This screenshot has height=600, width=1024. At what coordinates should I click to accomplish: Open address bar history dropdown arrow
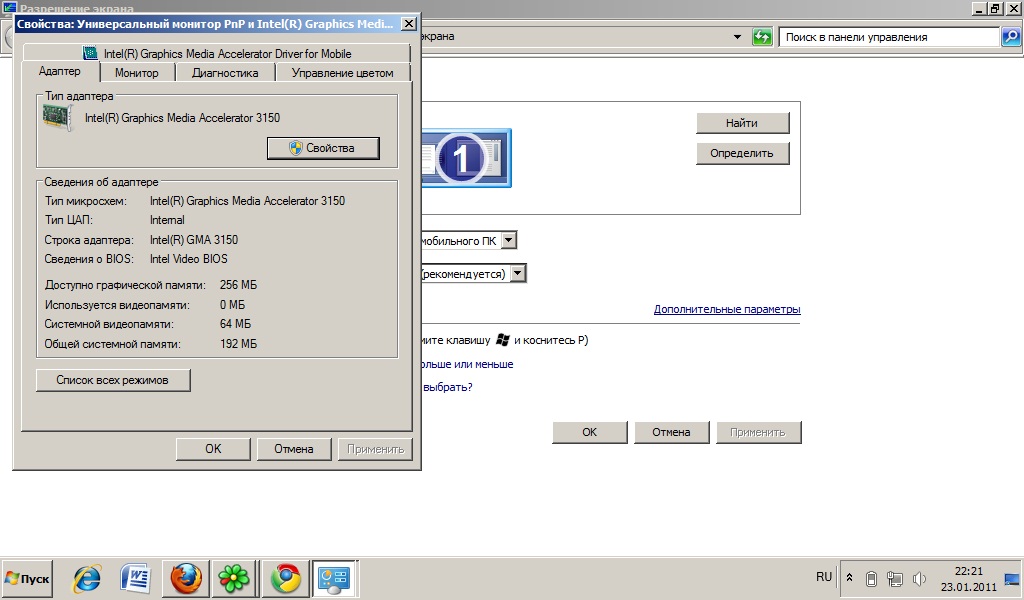coord(737,37)
